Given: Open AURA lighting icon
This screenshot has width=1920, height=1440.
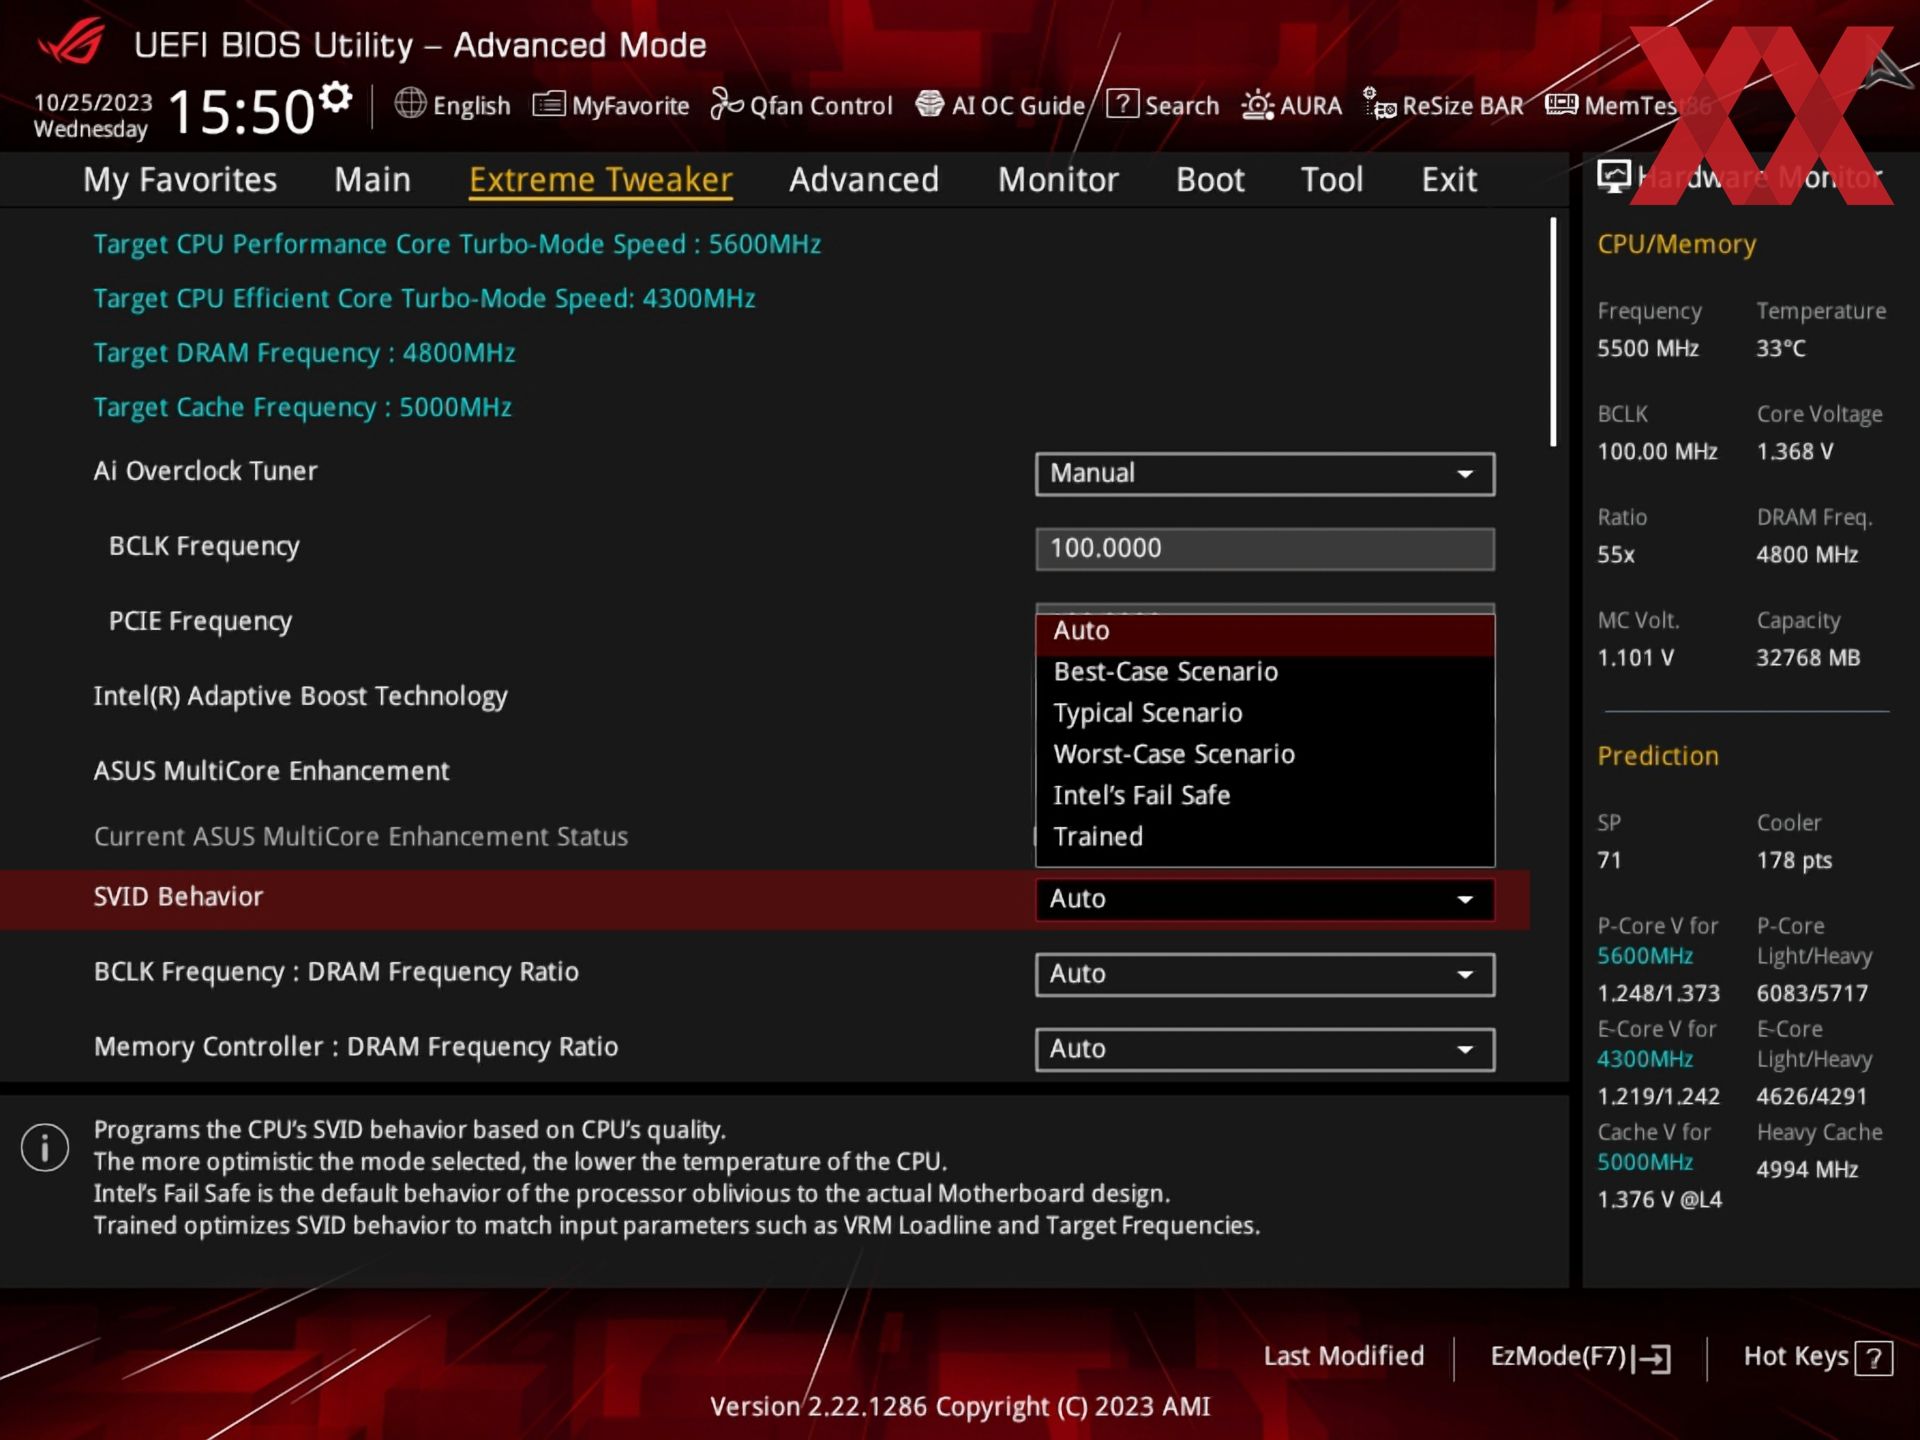Looking at the screenshot, I should (x=1258, y=105).
